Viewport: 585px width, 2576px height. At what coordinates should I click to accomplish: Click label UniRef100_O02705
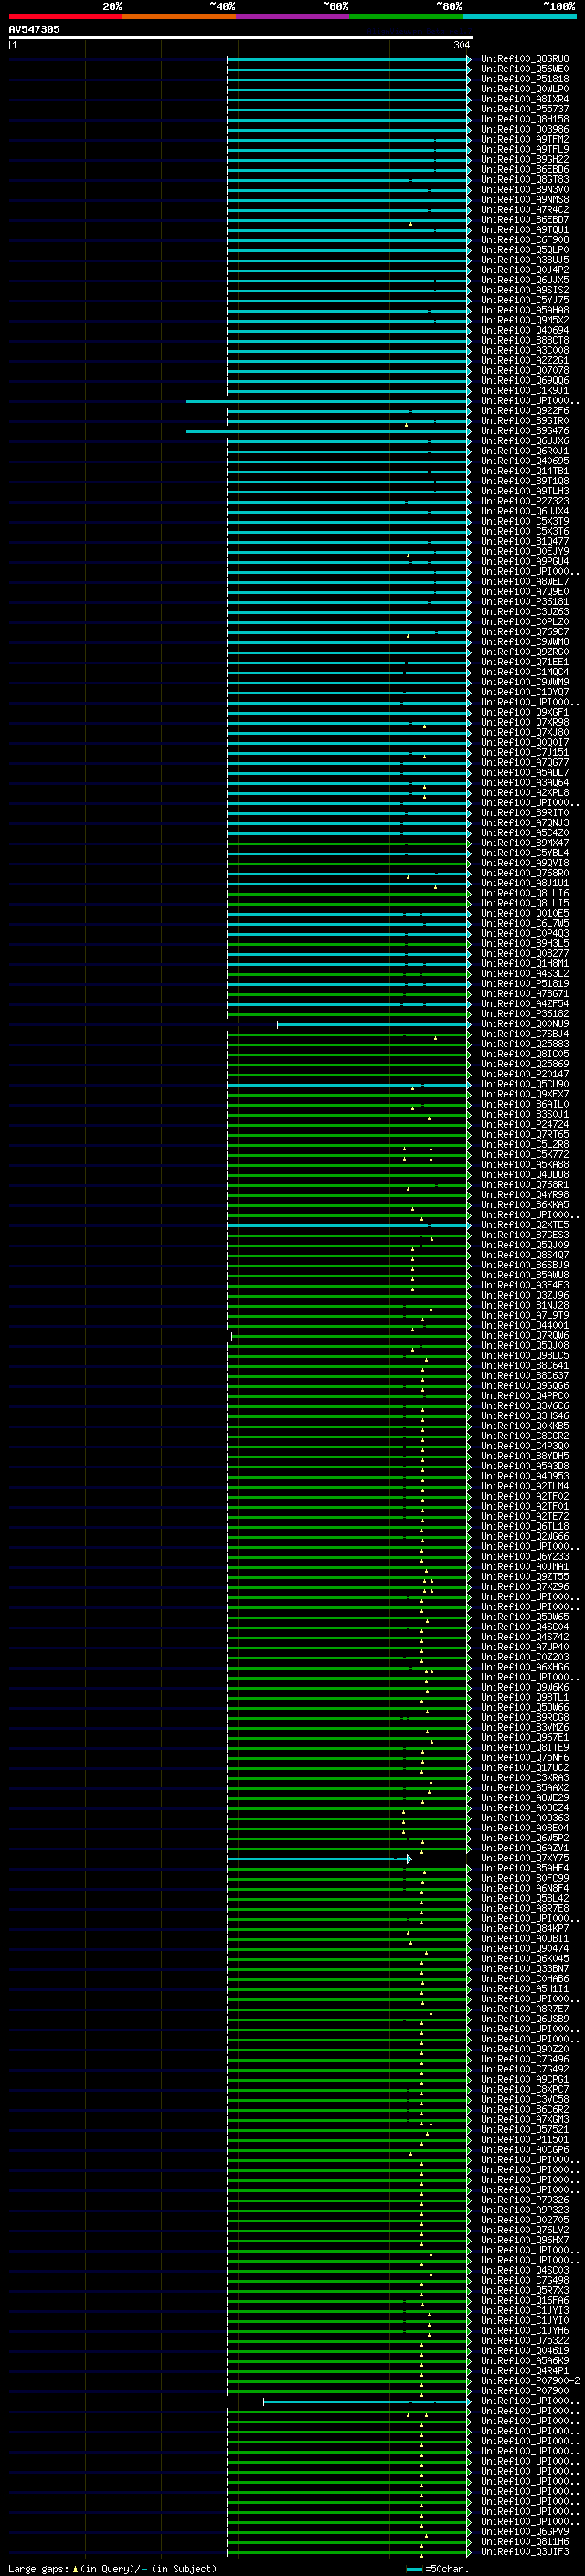(525, 2219)
